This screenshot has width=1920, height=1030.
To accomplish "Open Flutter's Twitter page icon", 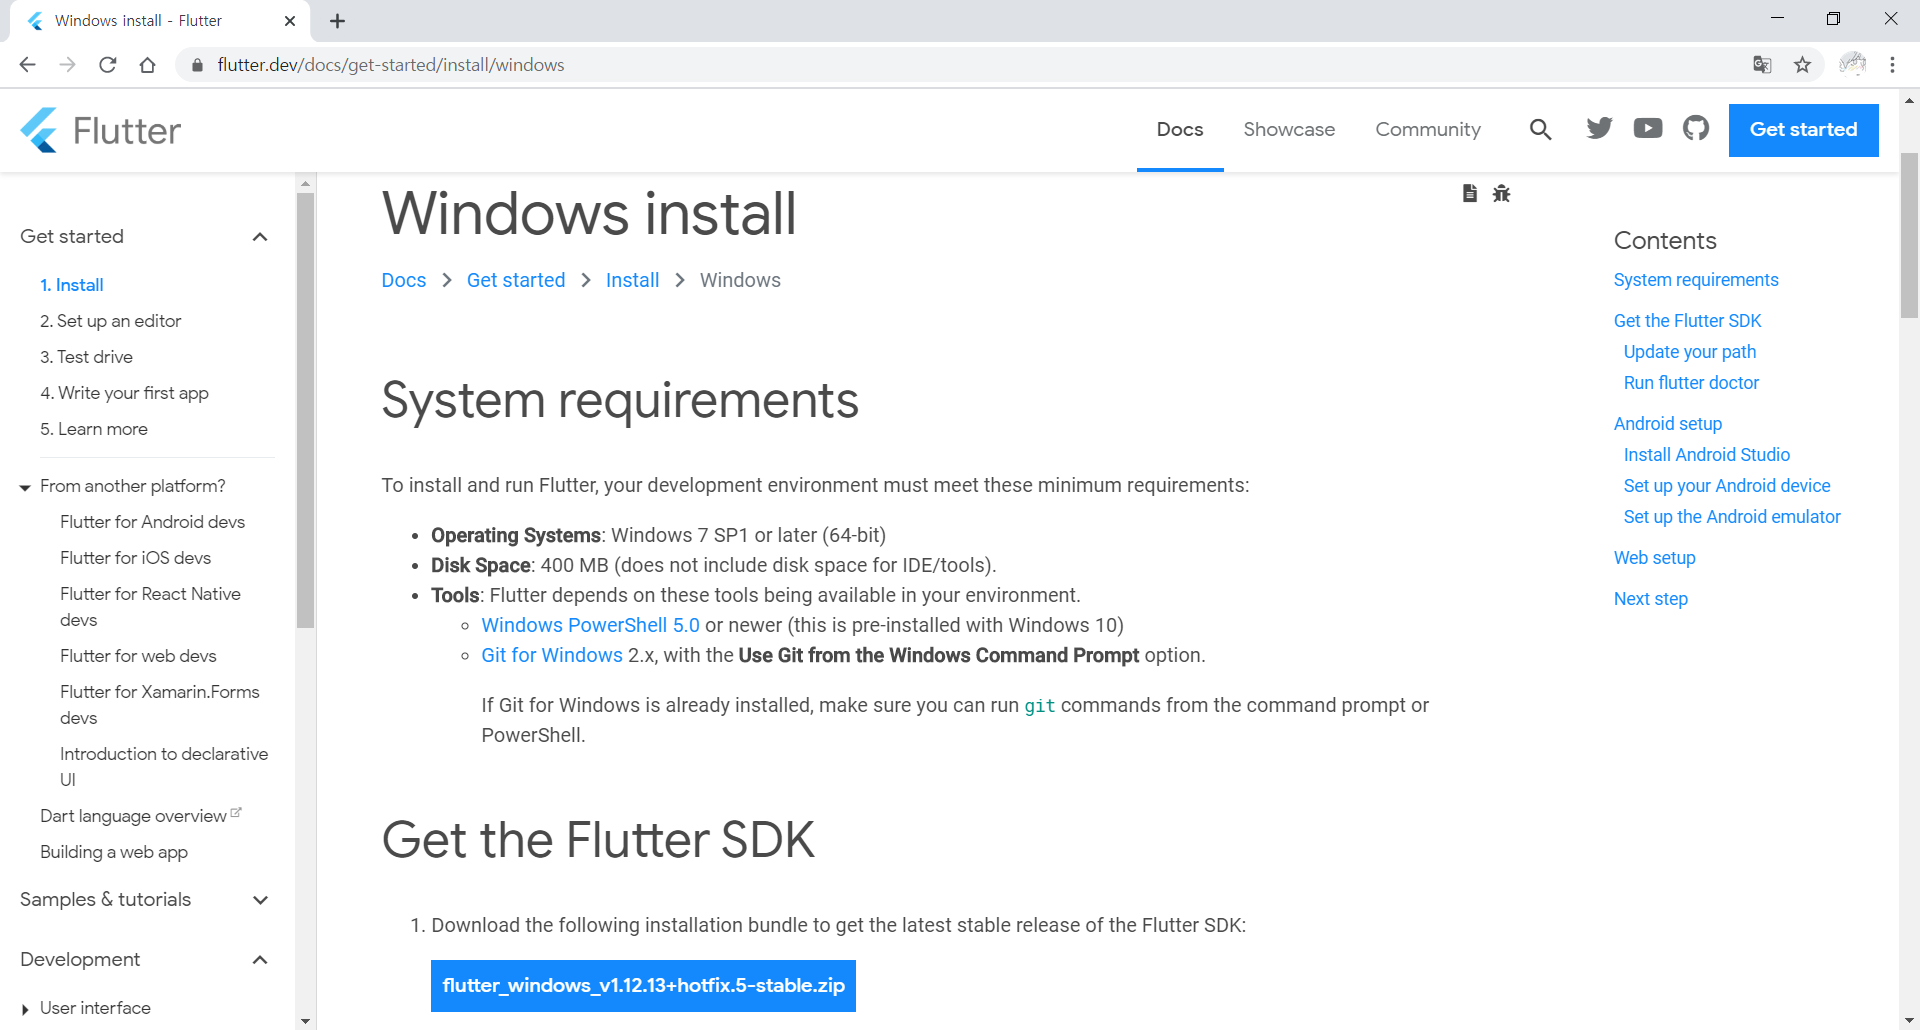I will click(1599, 128).
